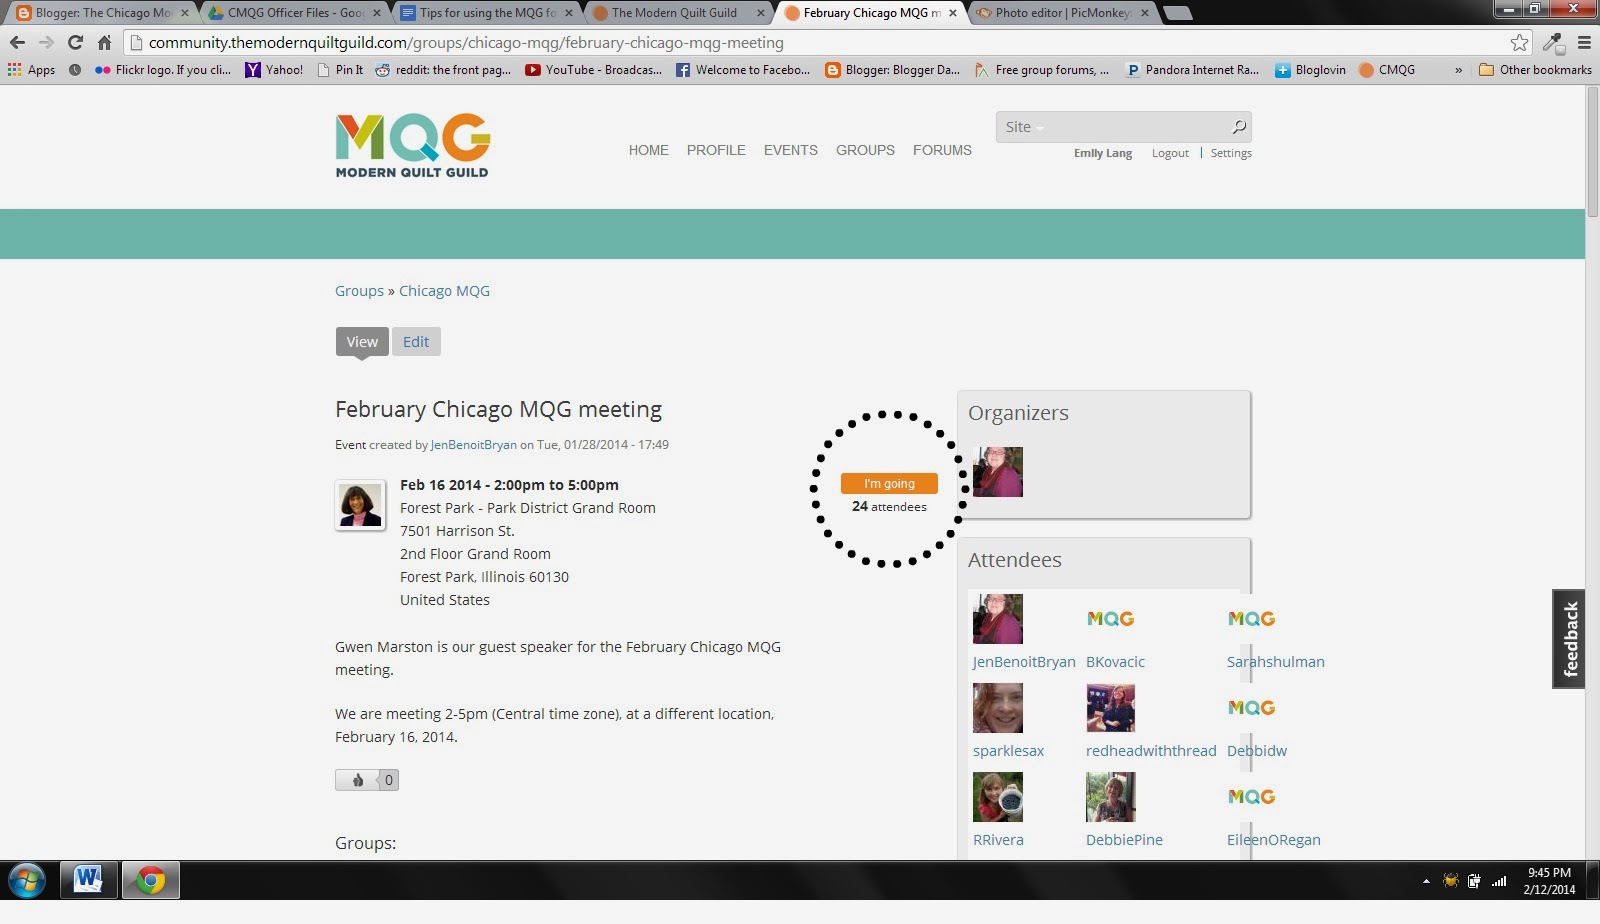Click the event author avatar beside the date
The image size is (1600, 924).
[x=360, y=504]
